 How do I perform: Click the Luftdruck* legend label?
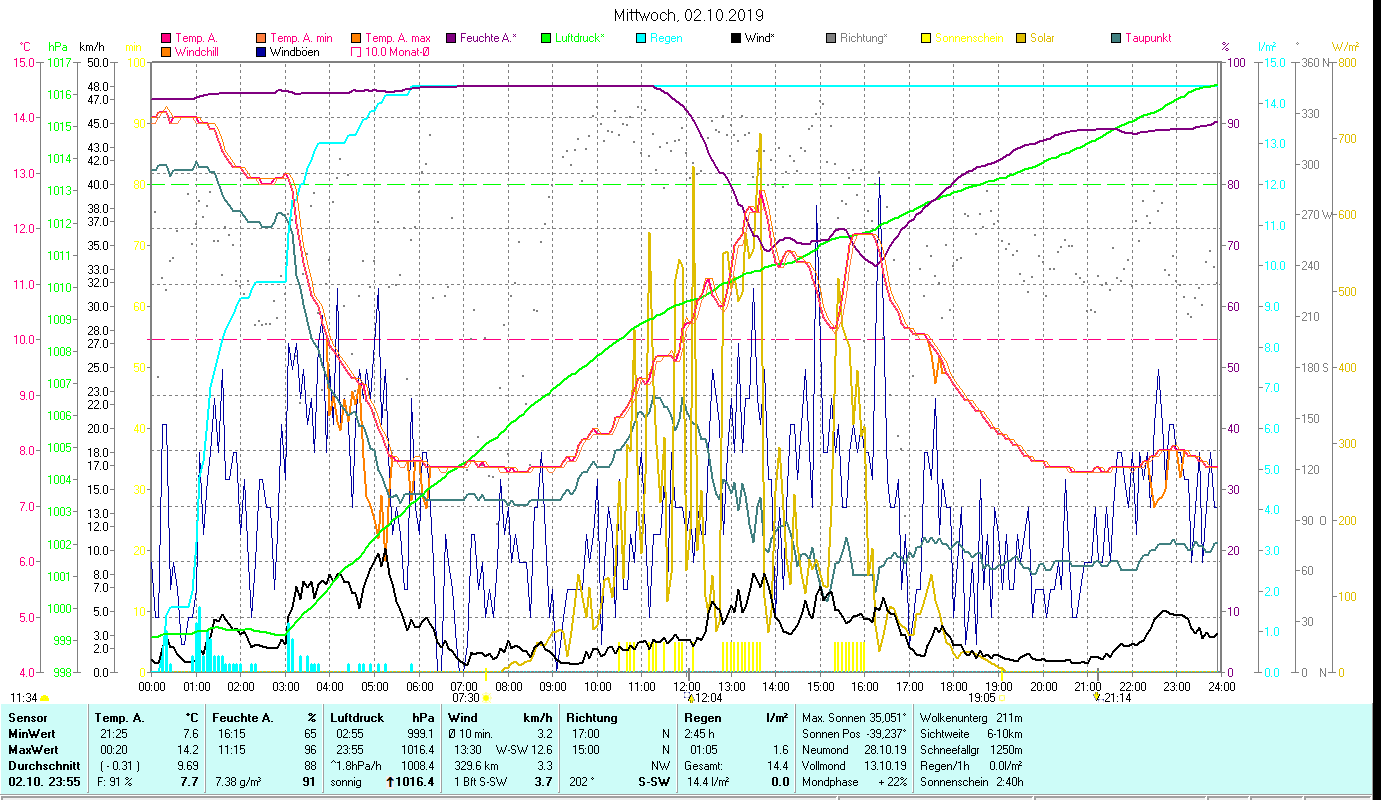tap(582, 38)
